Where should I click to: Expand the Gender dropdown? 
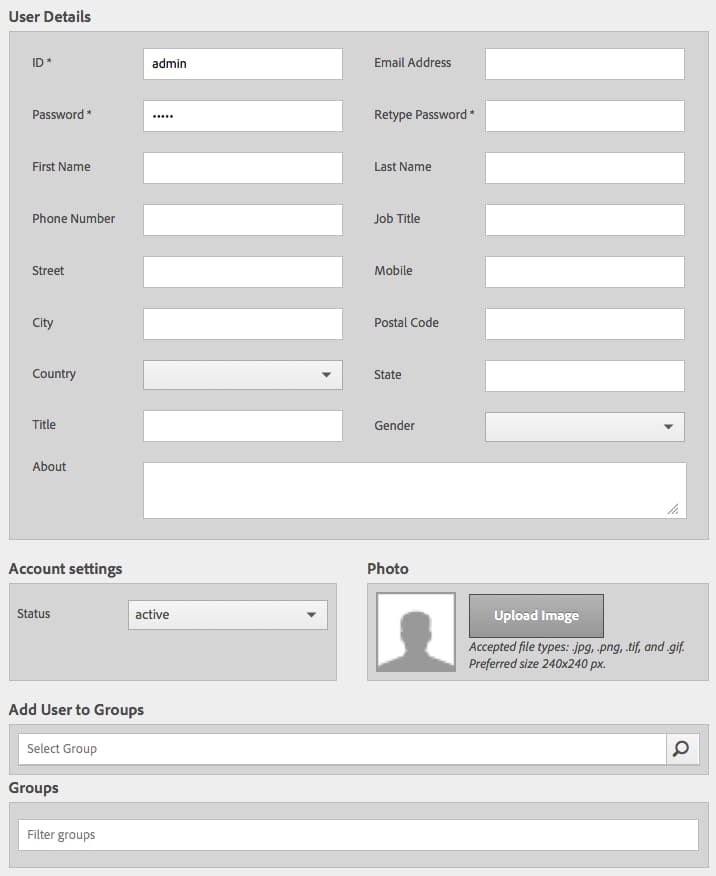pyautogui.click(x=584, y=427)
